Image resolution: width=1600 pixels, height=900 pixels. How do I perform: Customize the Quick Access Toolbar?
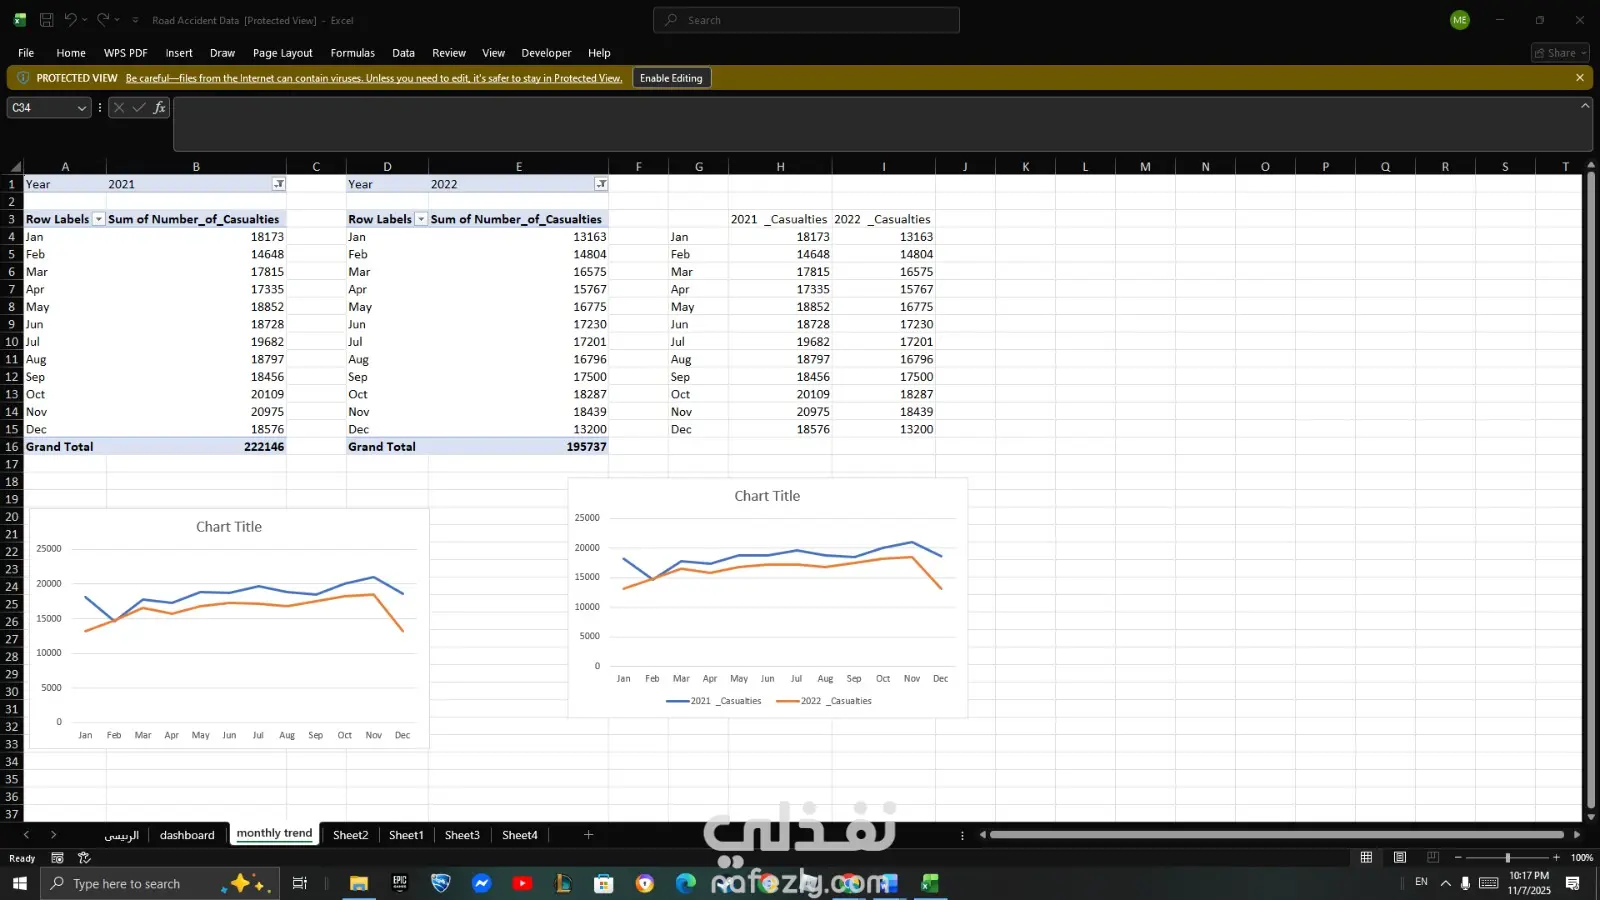pos(135,20)
